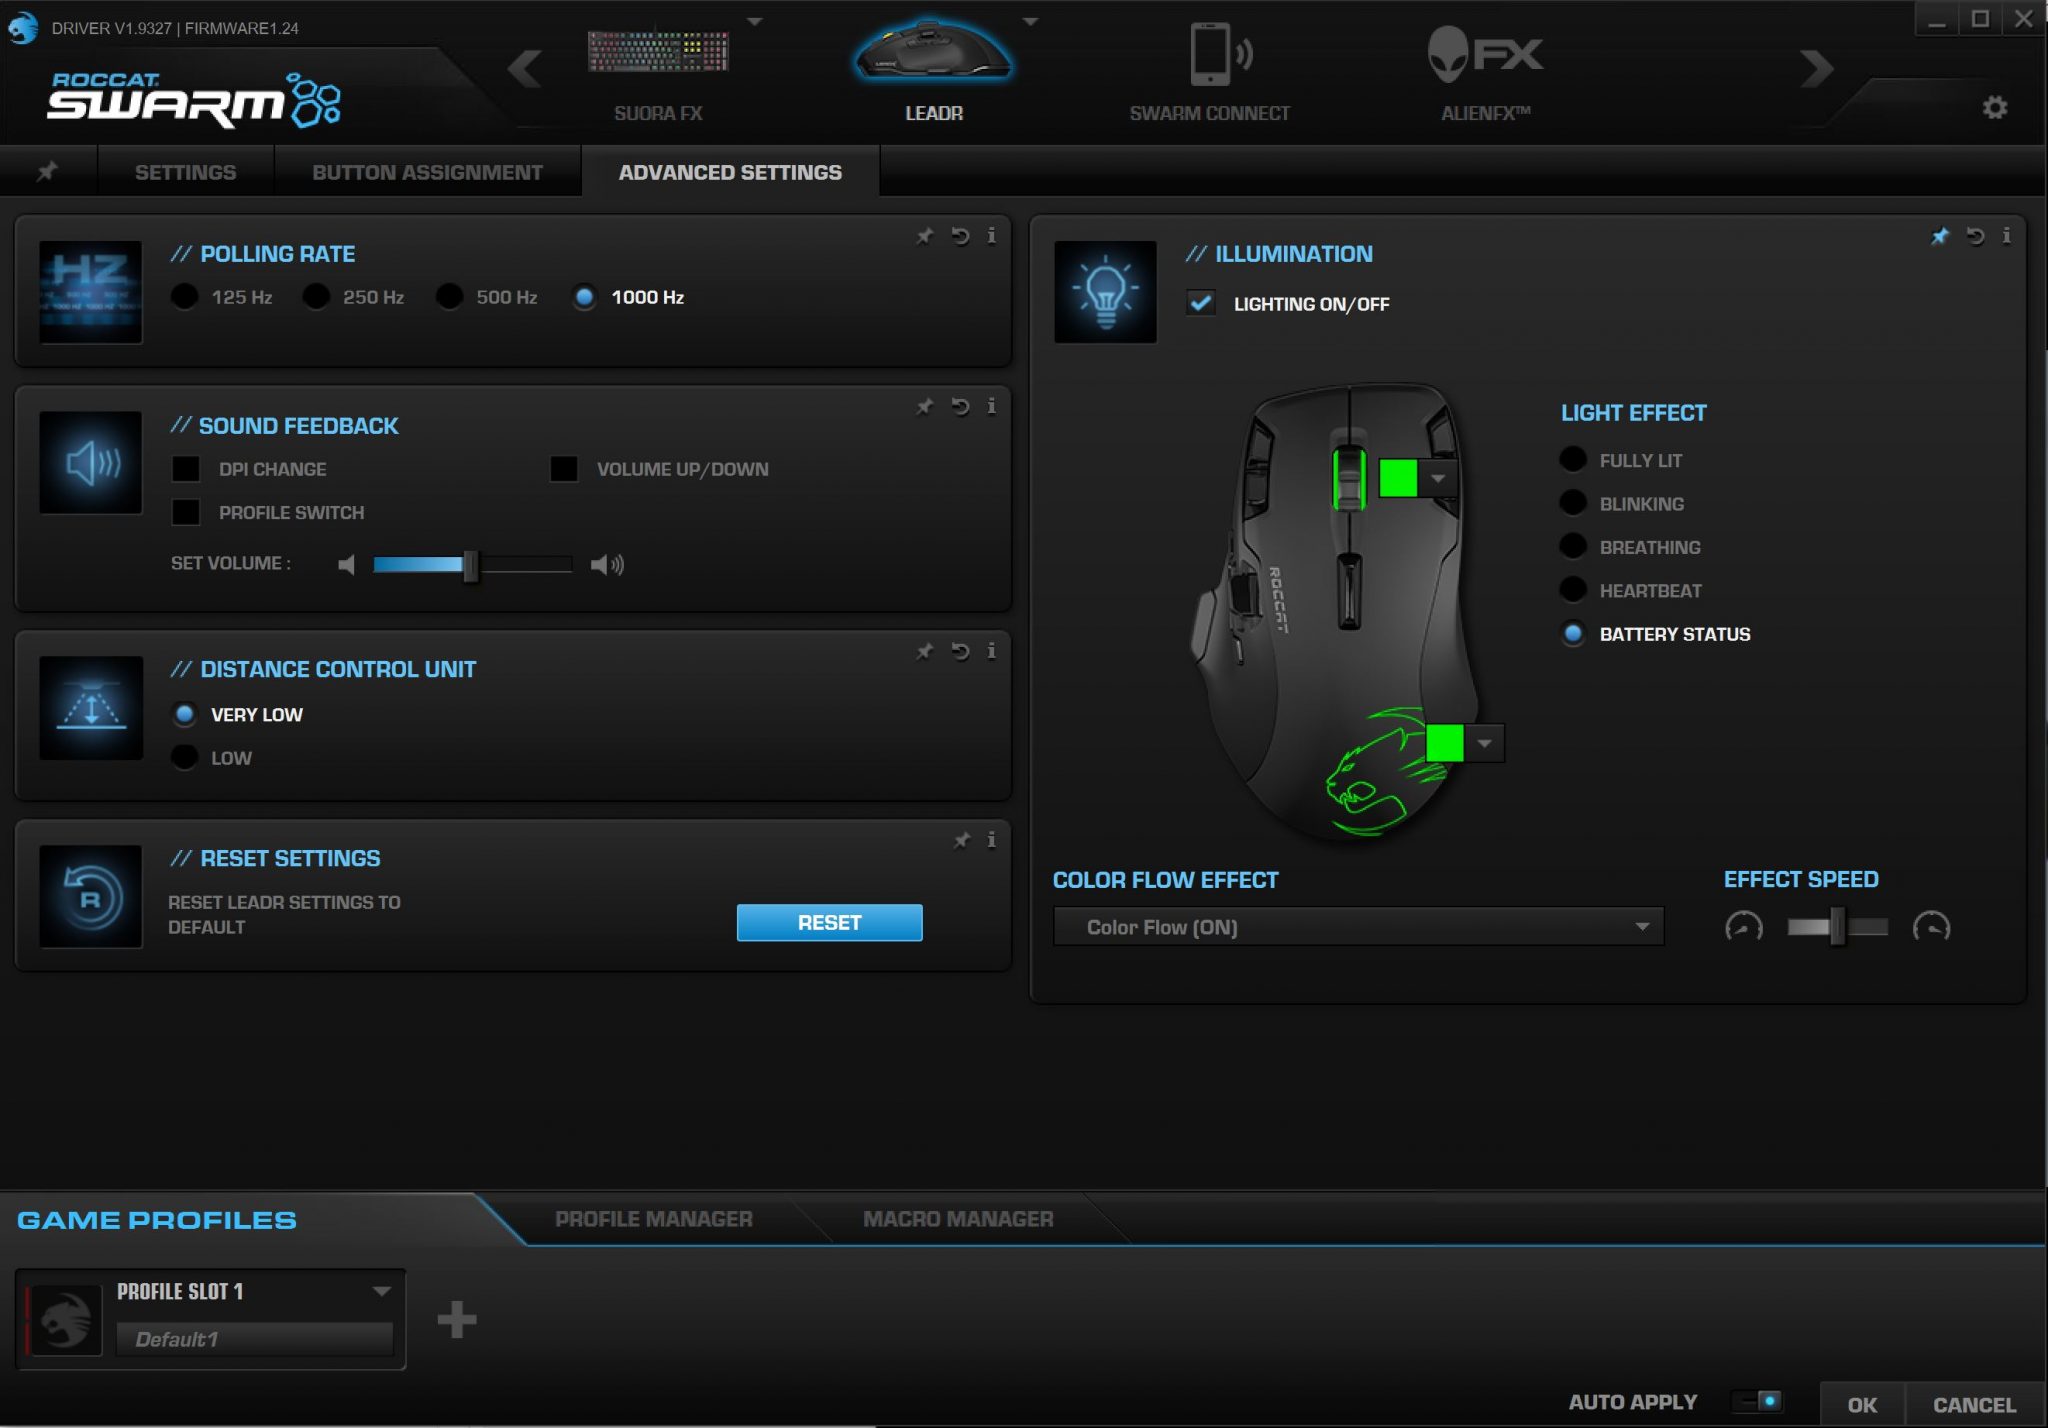
Task: Select the Swarm Connect device icon
Action: coord(1210,55)
